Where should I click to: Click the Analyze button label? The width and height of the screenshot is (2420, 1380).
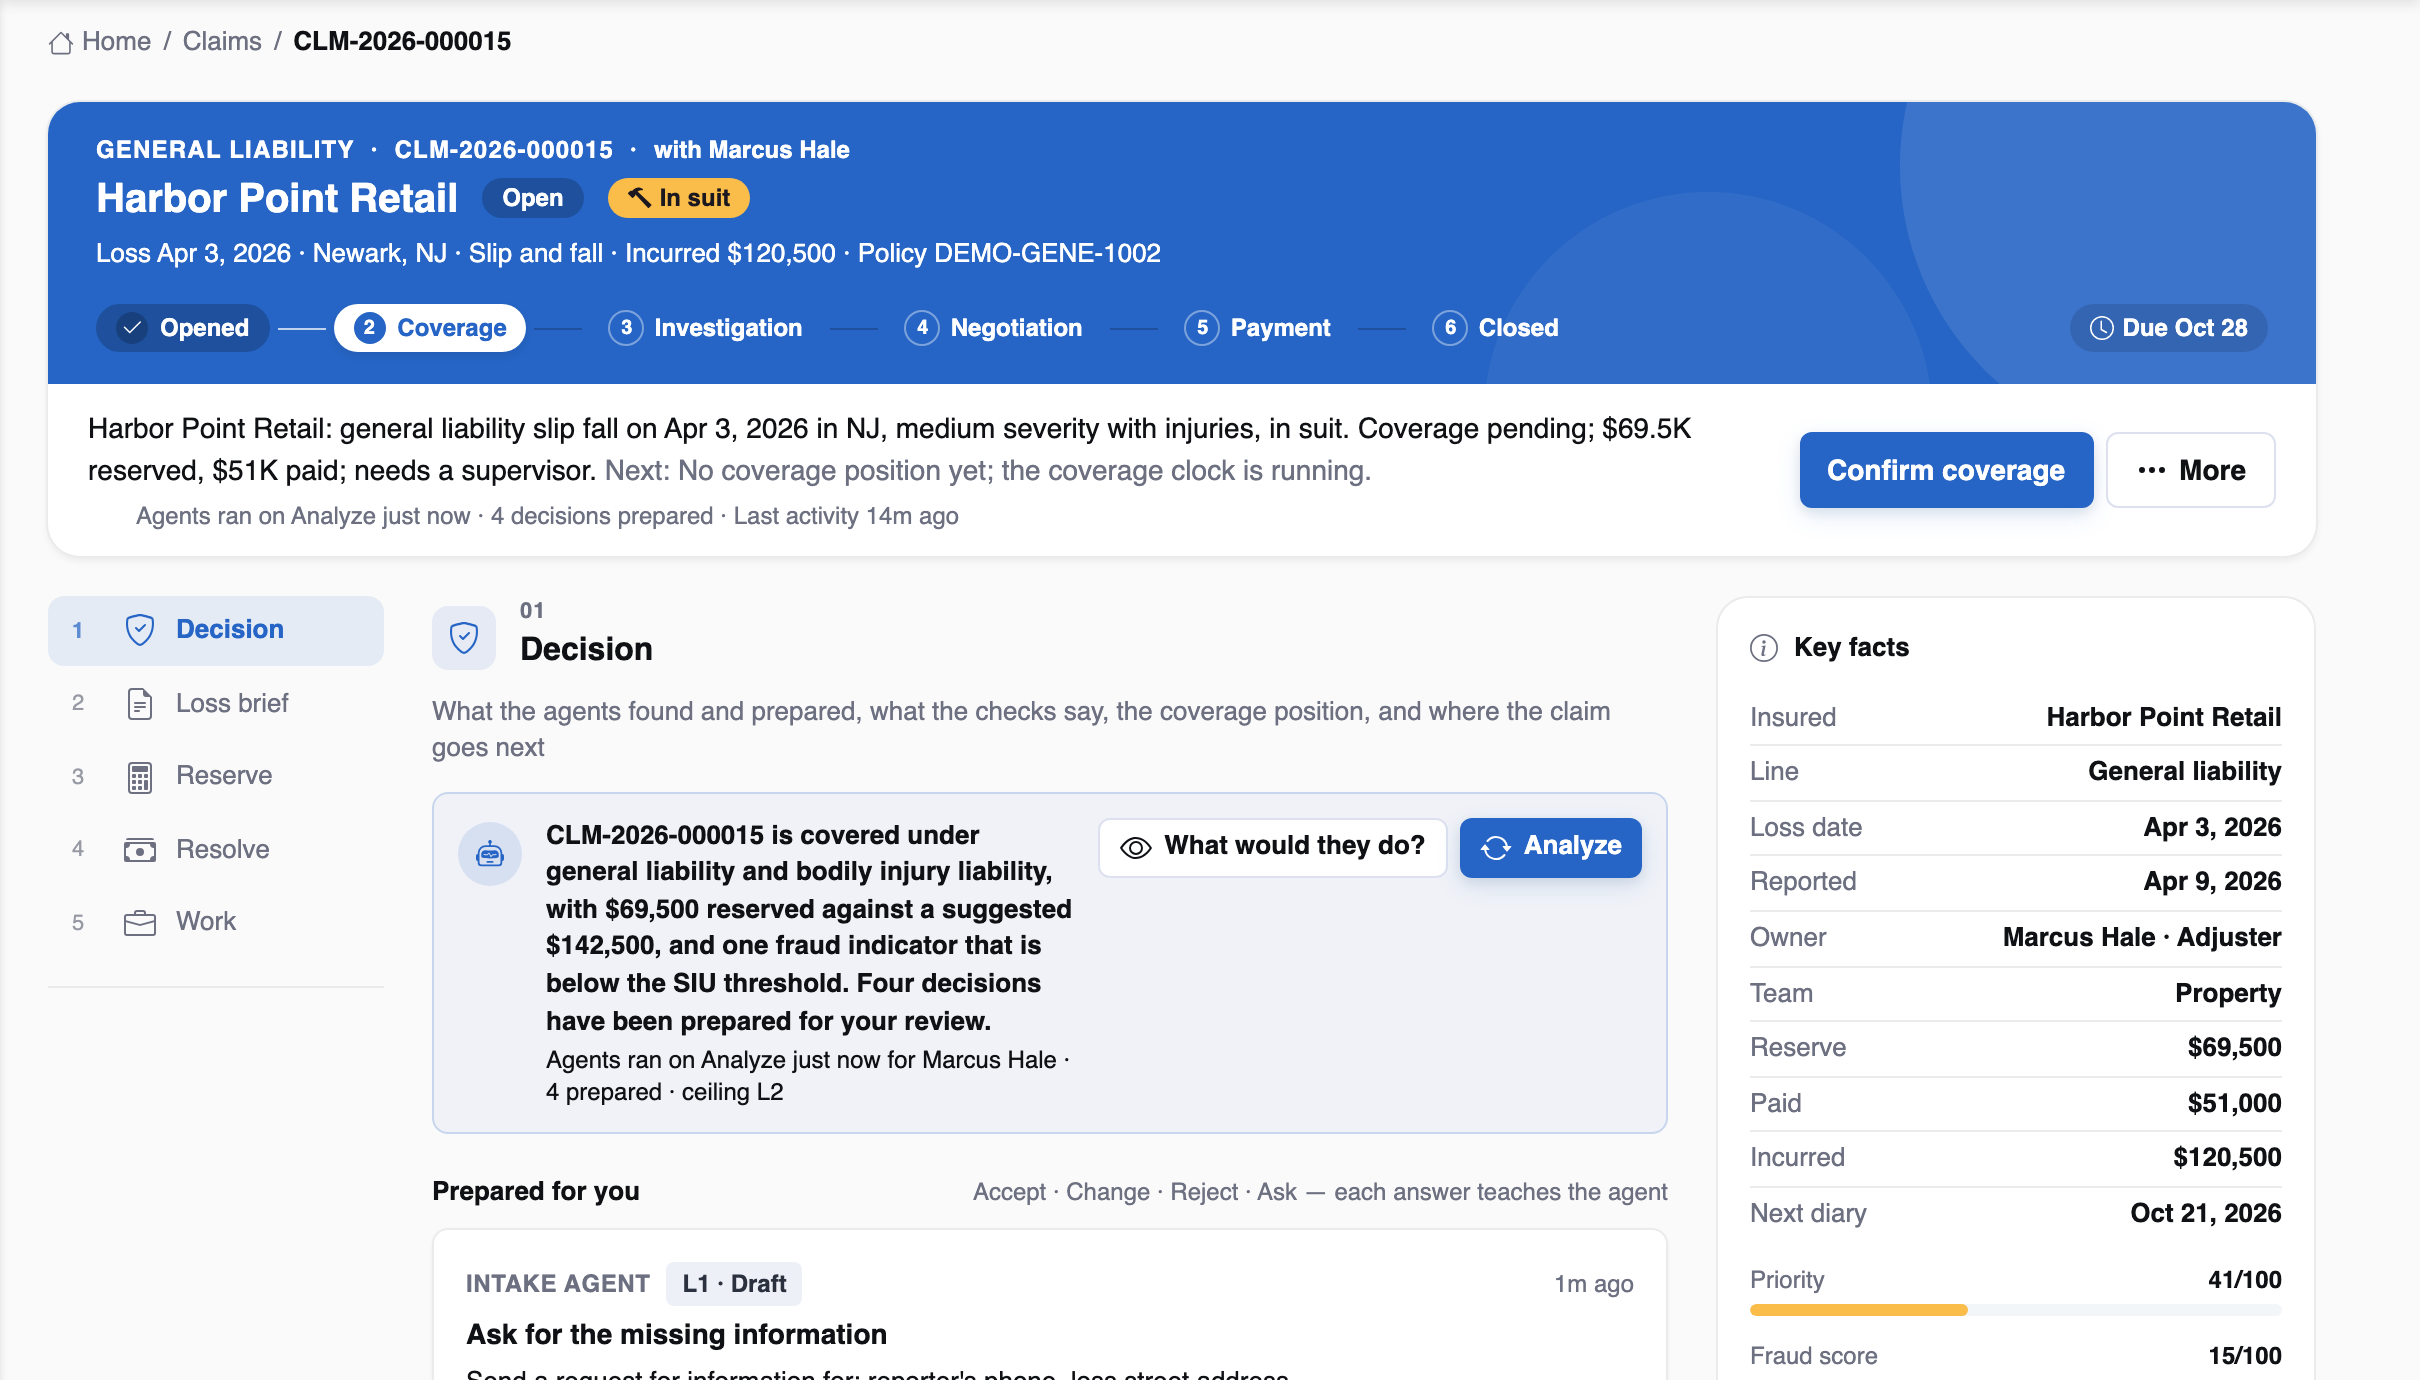pyautogui.click(x=1573, y=846)
